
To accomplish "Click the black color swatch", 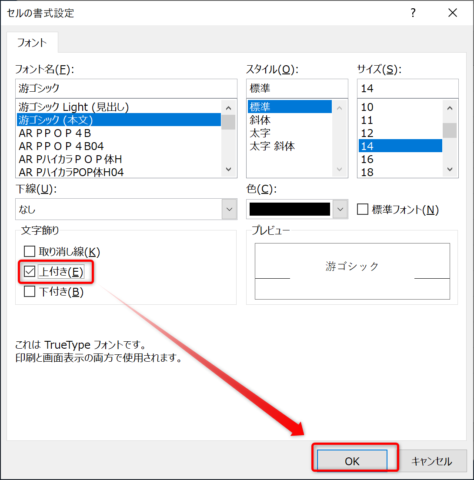I will pyautogui.click(x=290, y=209).
